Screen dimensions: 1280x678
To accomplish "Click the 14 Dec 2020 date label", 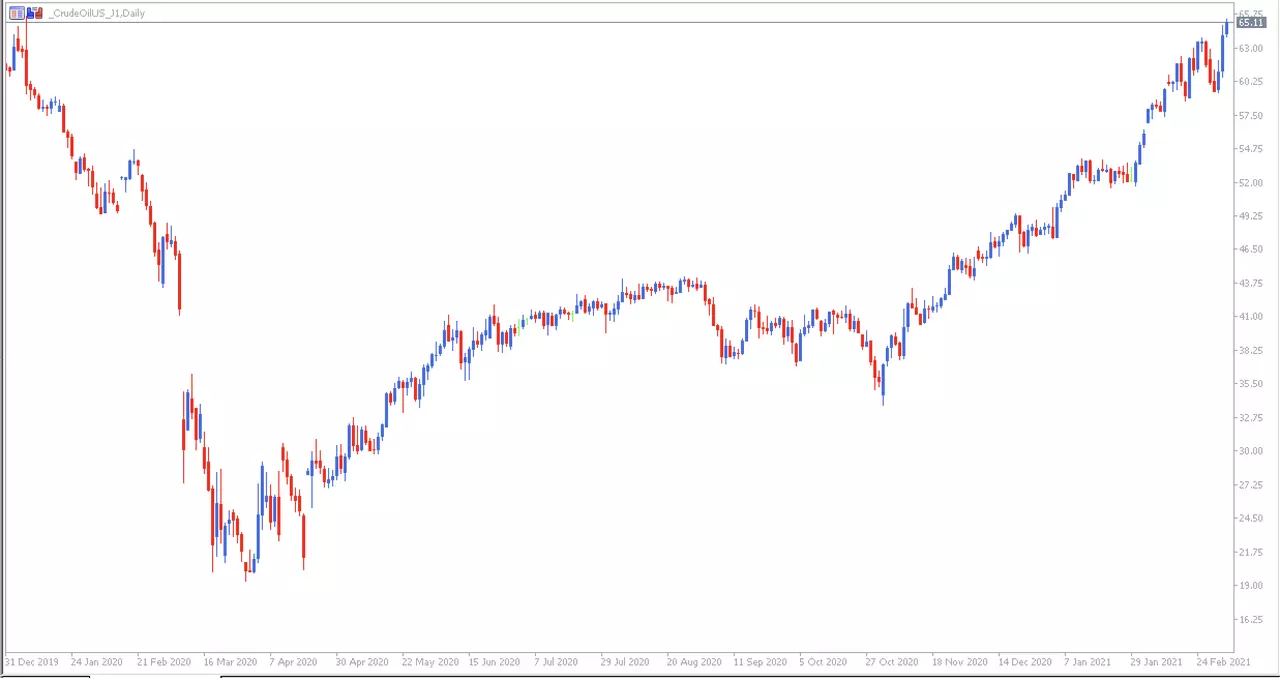I will [x=1024, y=662].
